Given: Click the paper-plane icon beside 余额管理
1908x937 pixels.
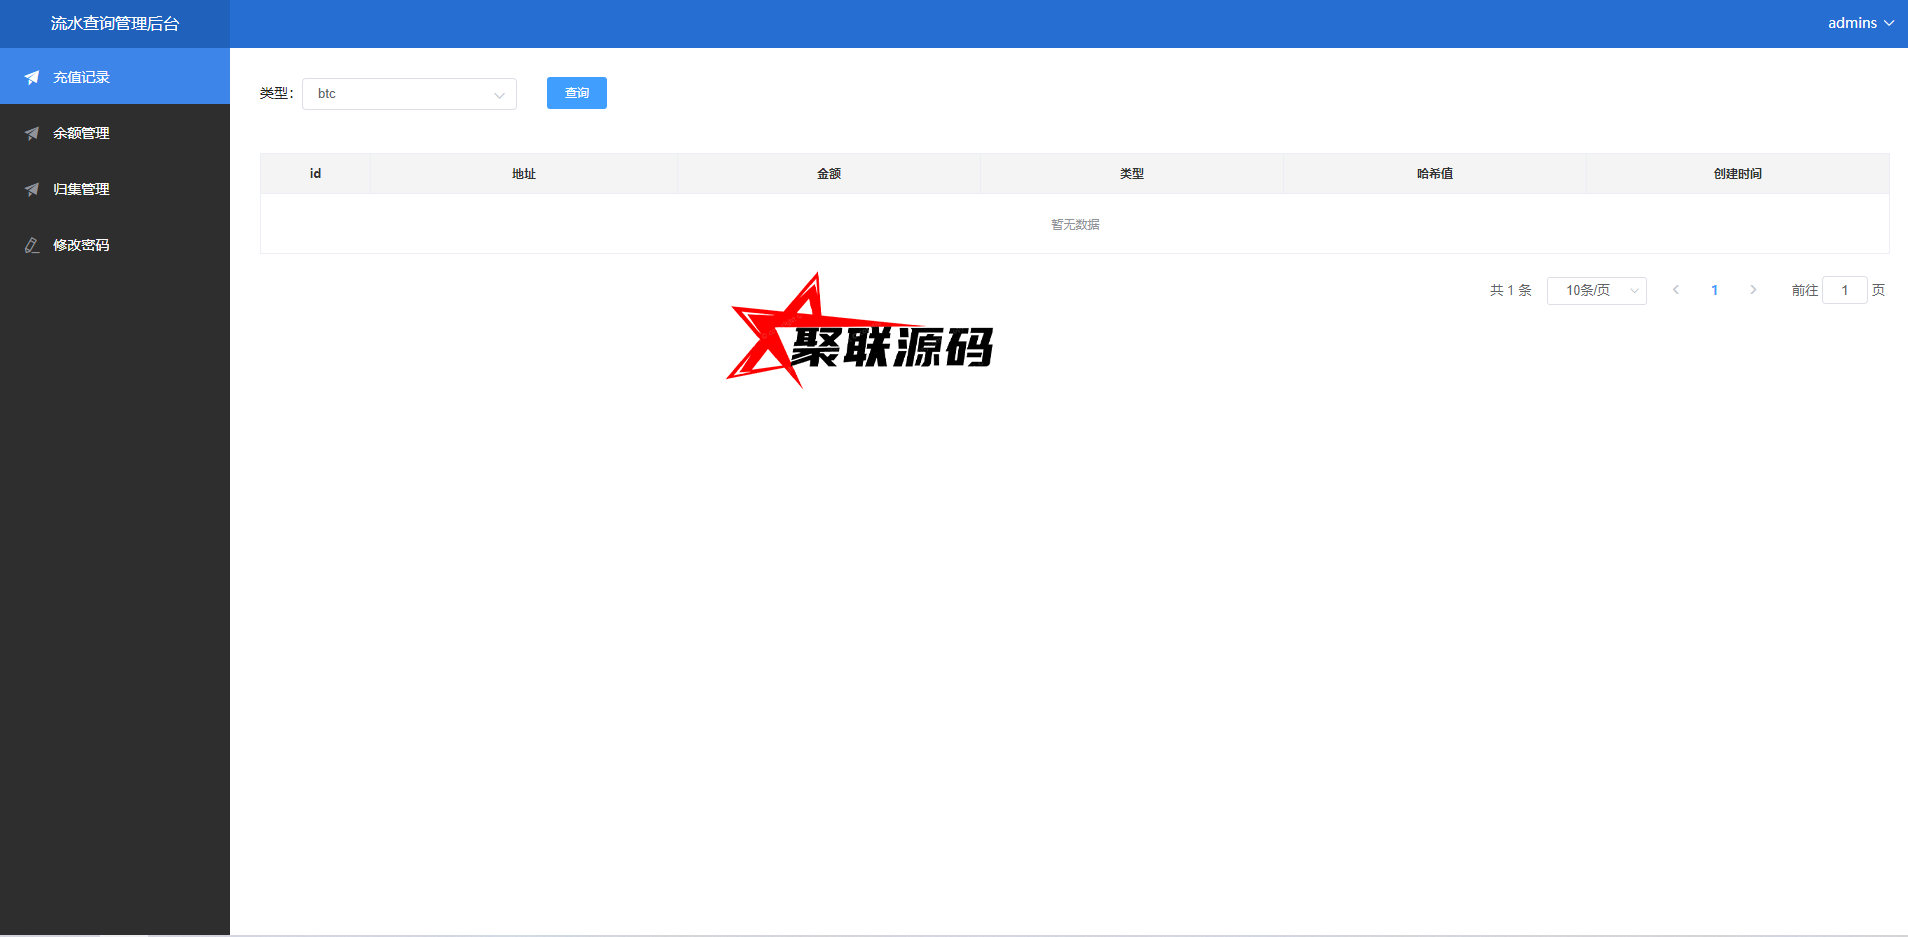Looking at the screenshot, I should (x=32, y=133).
